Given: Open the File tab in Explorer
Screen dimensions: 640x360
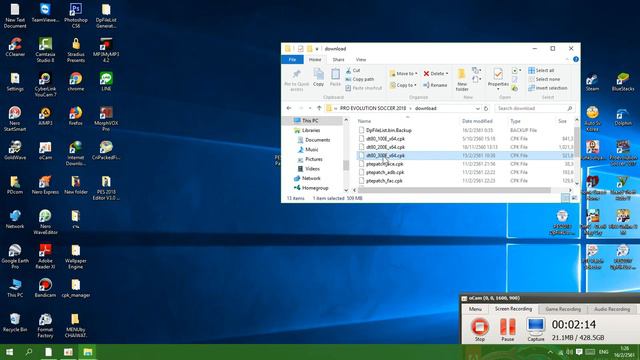Looking at the screenshot, I should pos(292,60).
